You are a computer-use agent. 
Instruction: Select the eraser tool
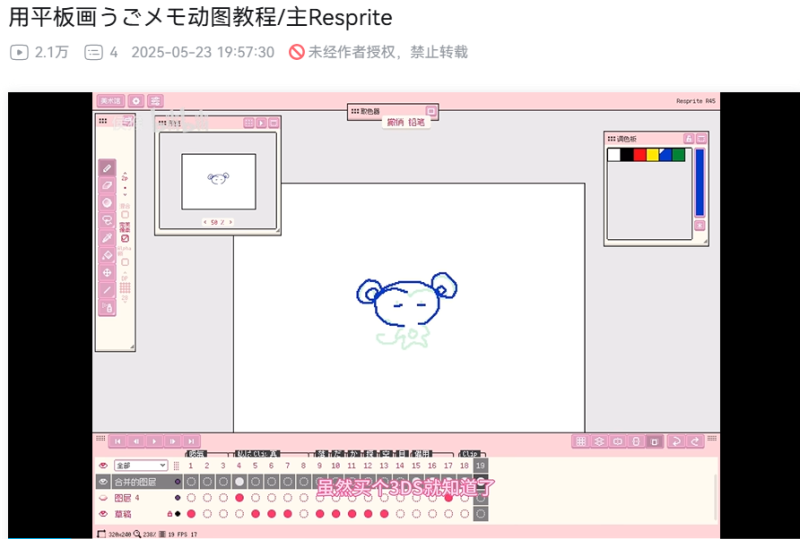[x=107, y=185]
